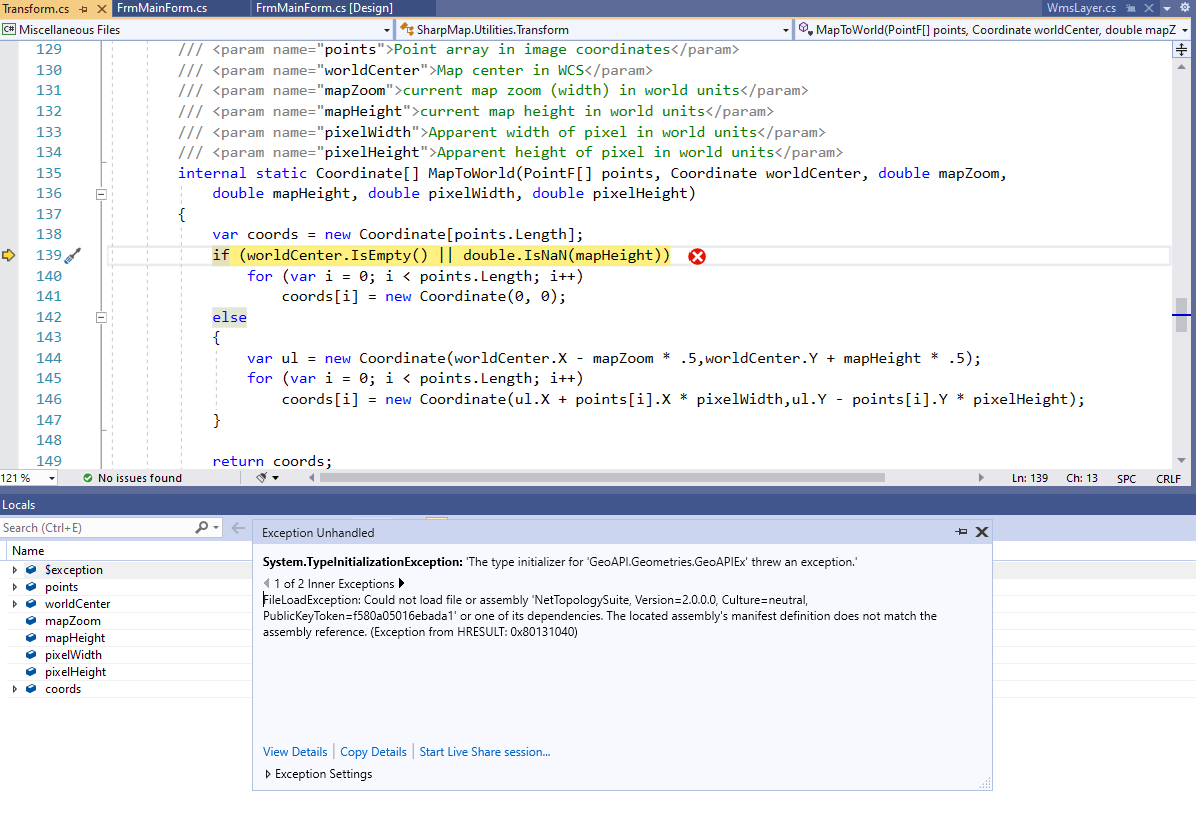Screen dimensions: 1196x835
Task: Click Start Live Share session link
Action: 484,751
